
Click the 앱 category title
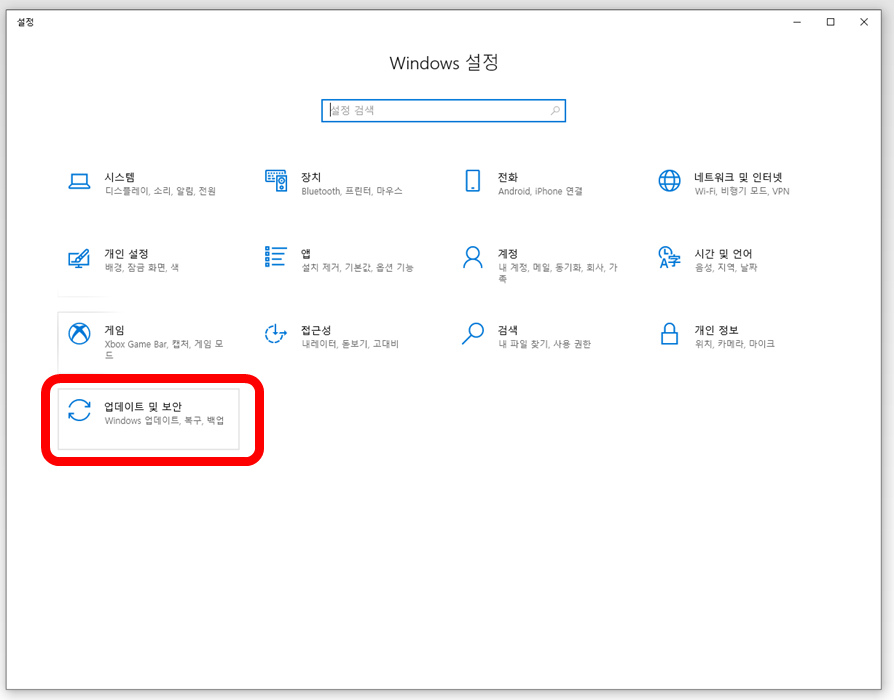click(x=306, y=254)
